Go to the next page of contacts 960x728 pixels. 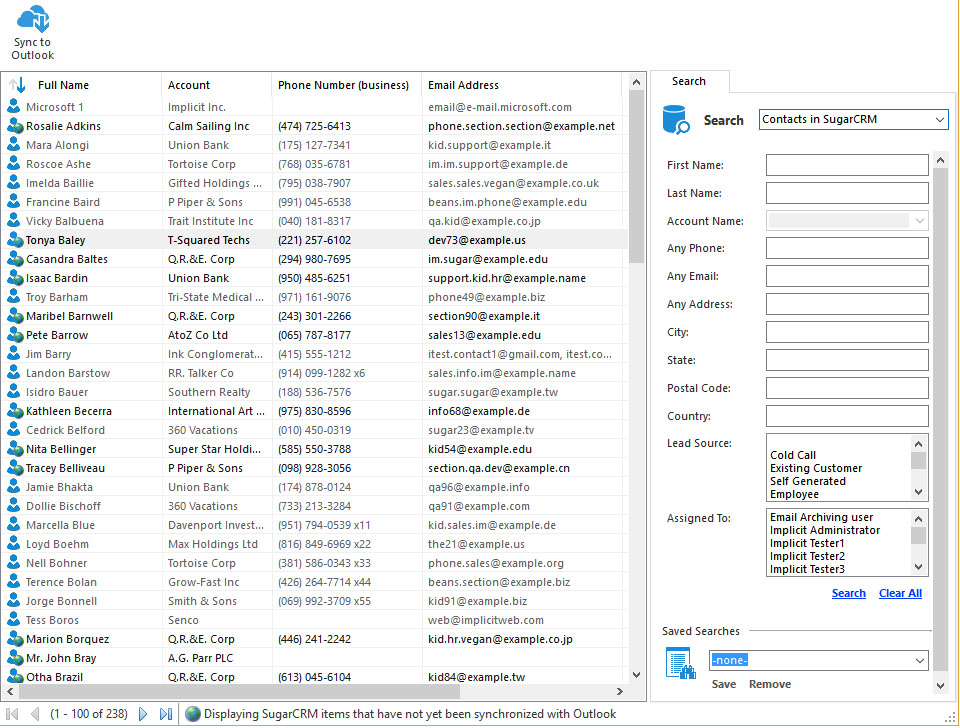coord(143,714)
